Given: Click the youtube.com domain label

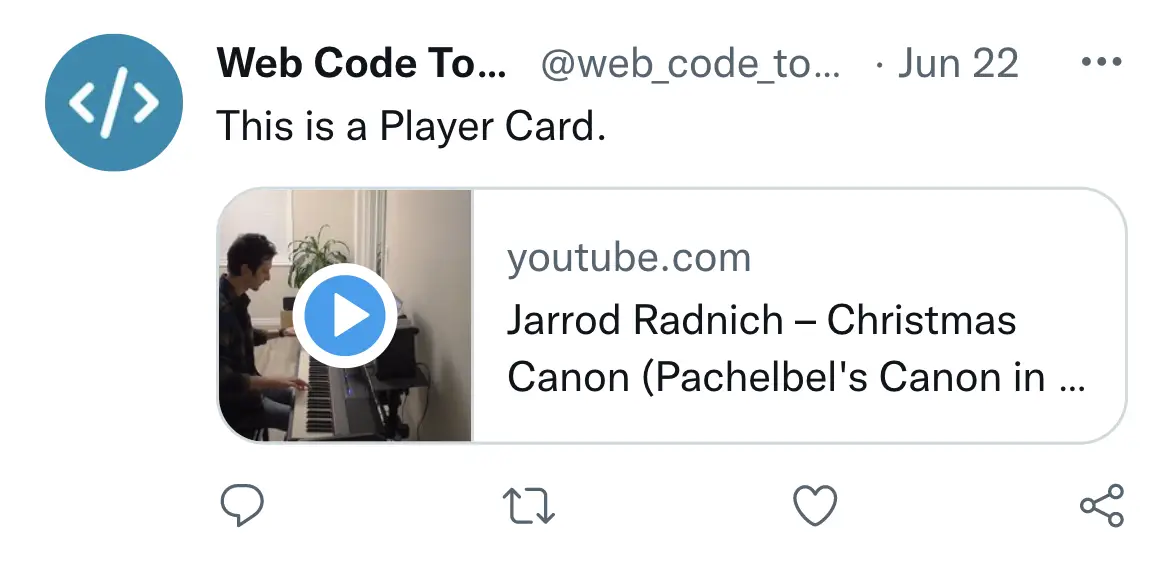Looking at the screenshot, I should [628, 259].
